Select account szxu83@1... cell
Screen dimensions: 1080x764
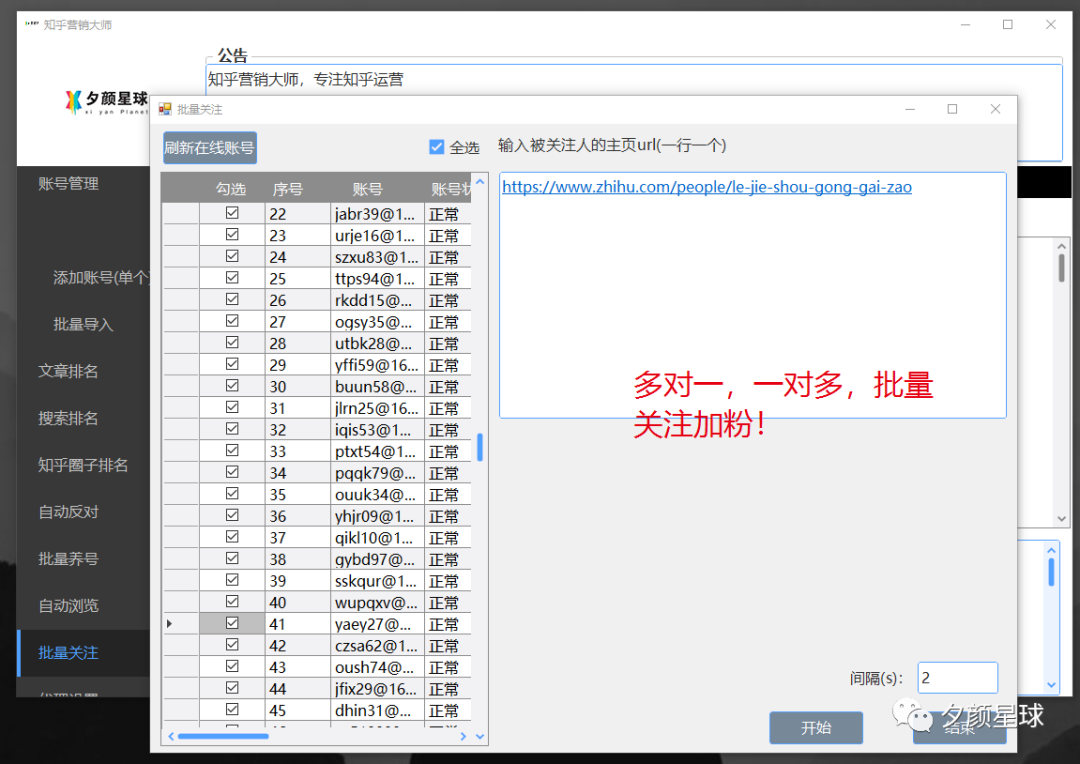(377, 257)
